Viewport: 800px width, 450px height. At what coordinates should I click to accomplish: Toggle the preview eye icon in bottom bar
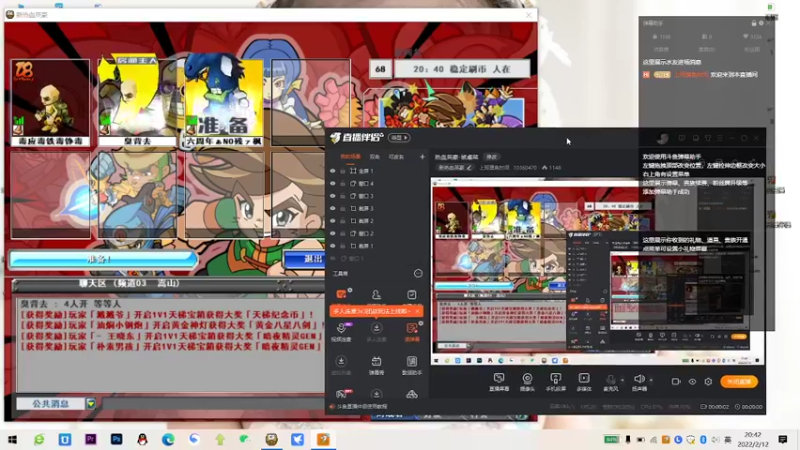[x=692, y=381]
